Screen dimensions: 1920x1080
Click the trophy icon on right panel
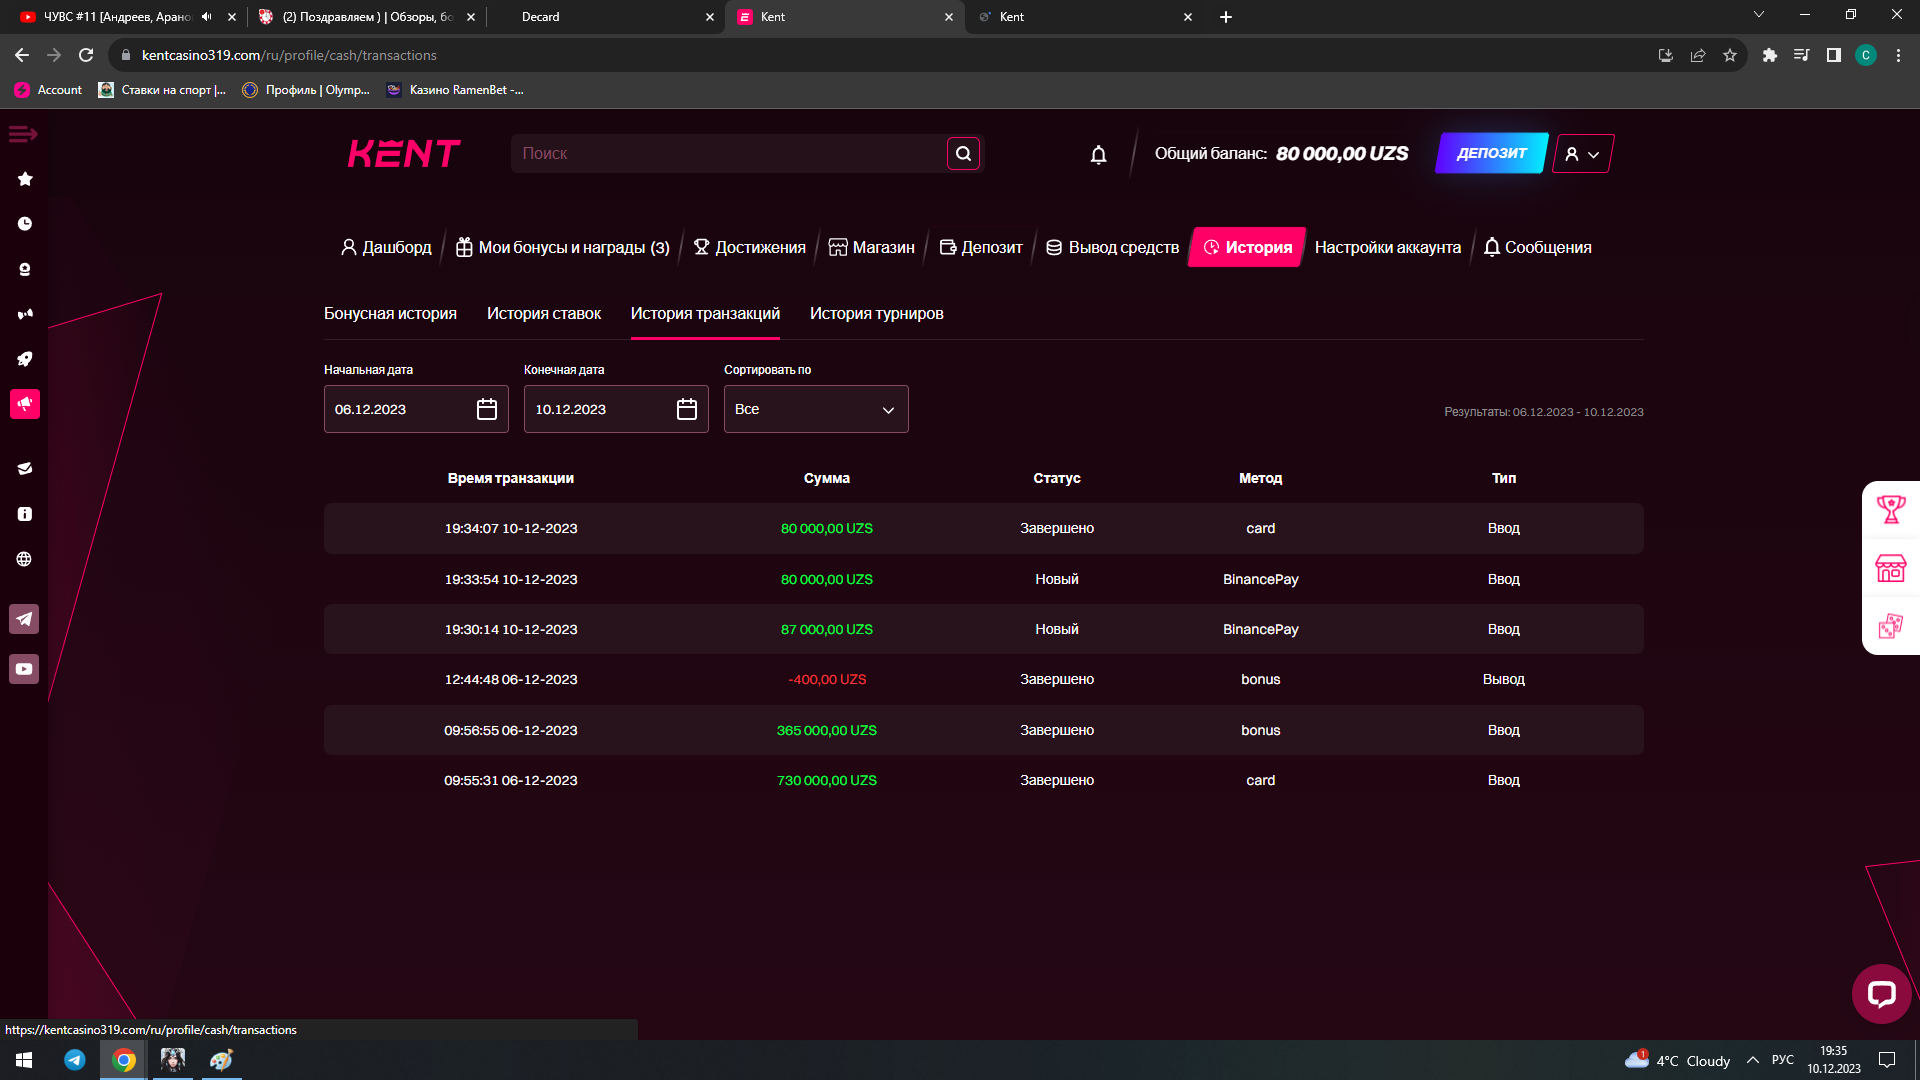1890,510
